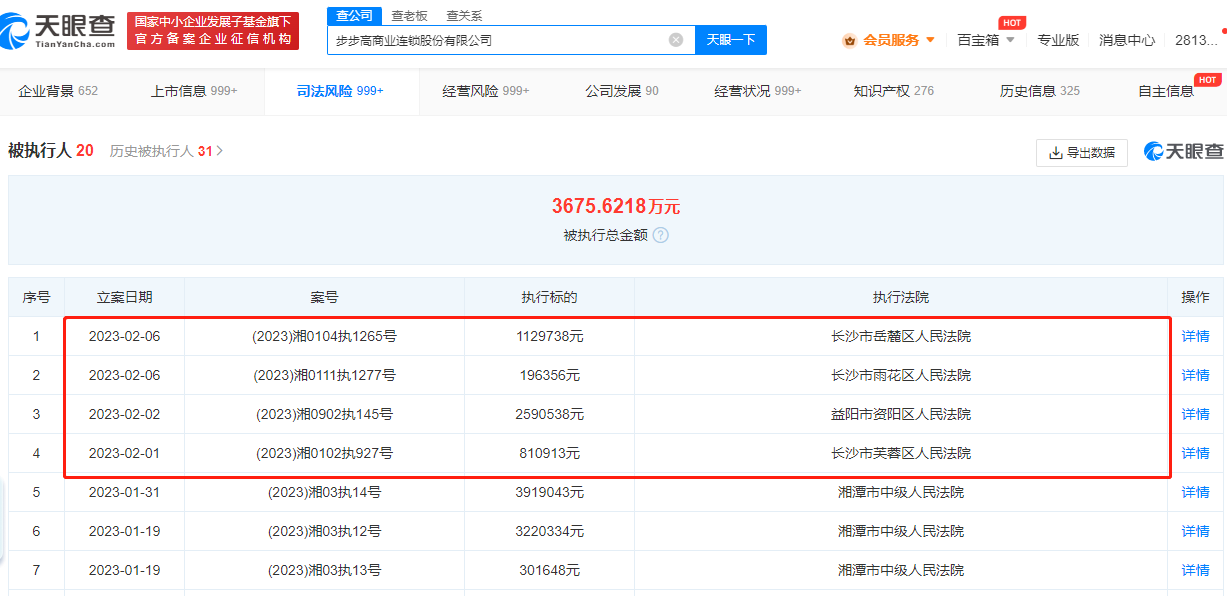Open 详情 for case 湘03执14号

pyautogui.click(x=1195, y=493)
